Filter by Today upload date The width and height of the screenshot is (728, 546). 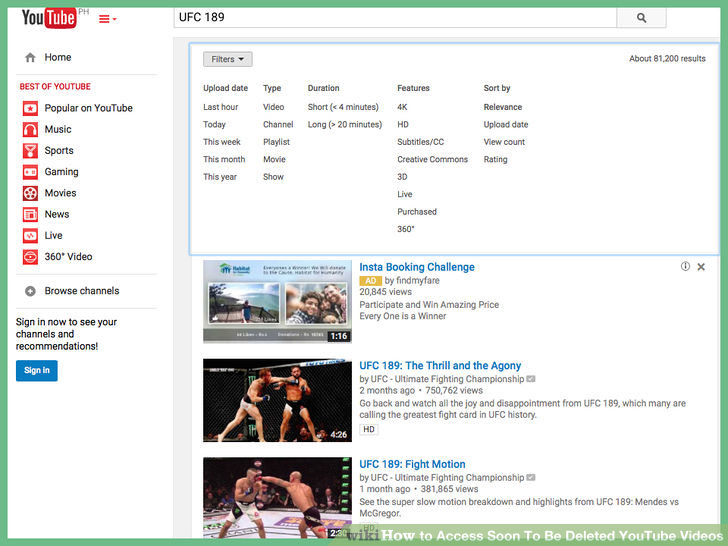coord(214,124)
